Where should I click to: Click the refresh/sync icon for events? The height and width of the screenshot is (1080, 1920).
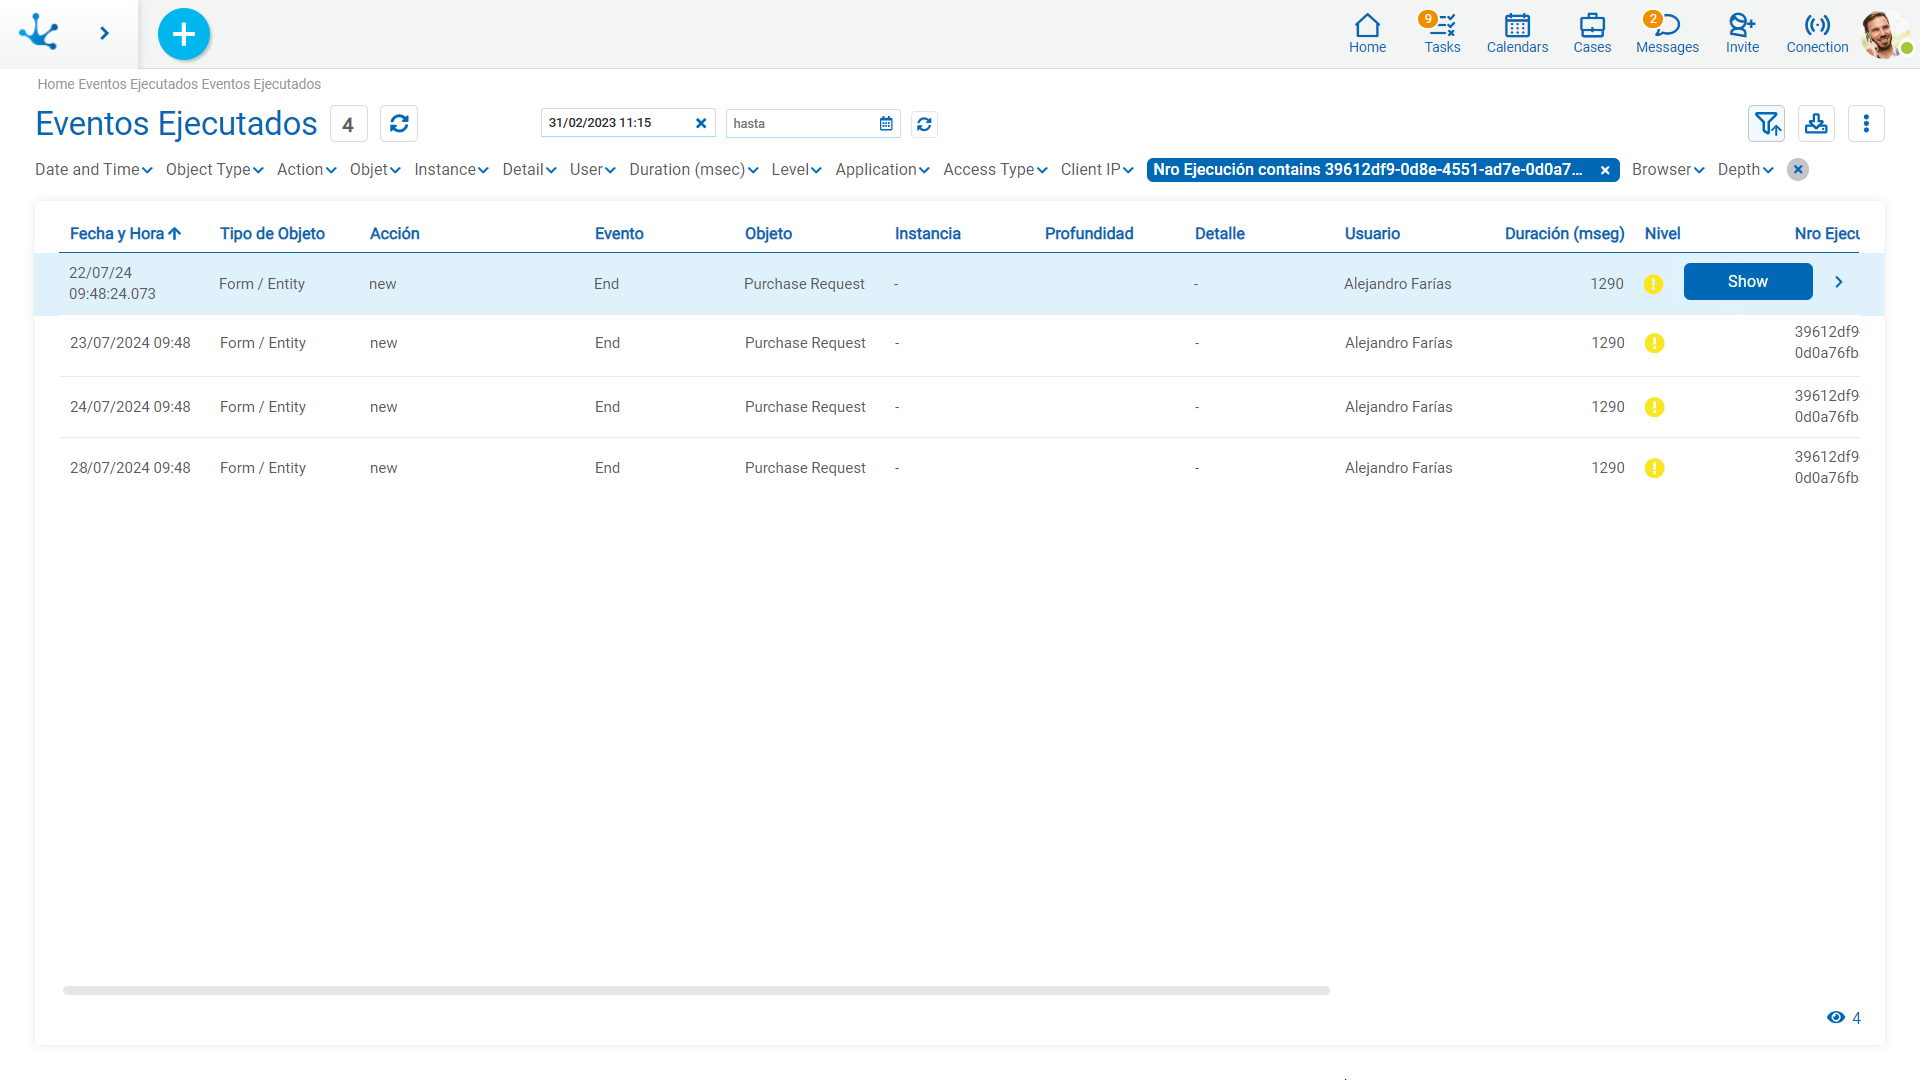pos(398,123)
